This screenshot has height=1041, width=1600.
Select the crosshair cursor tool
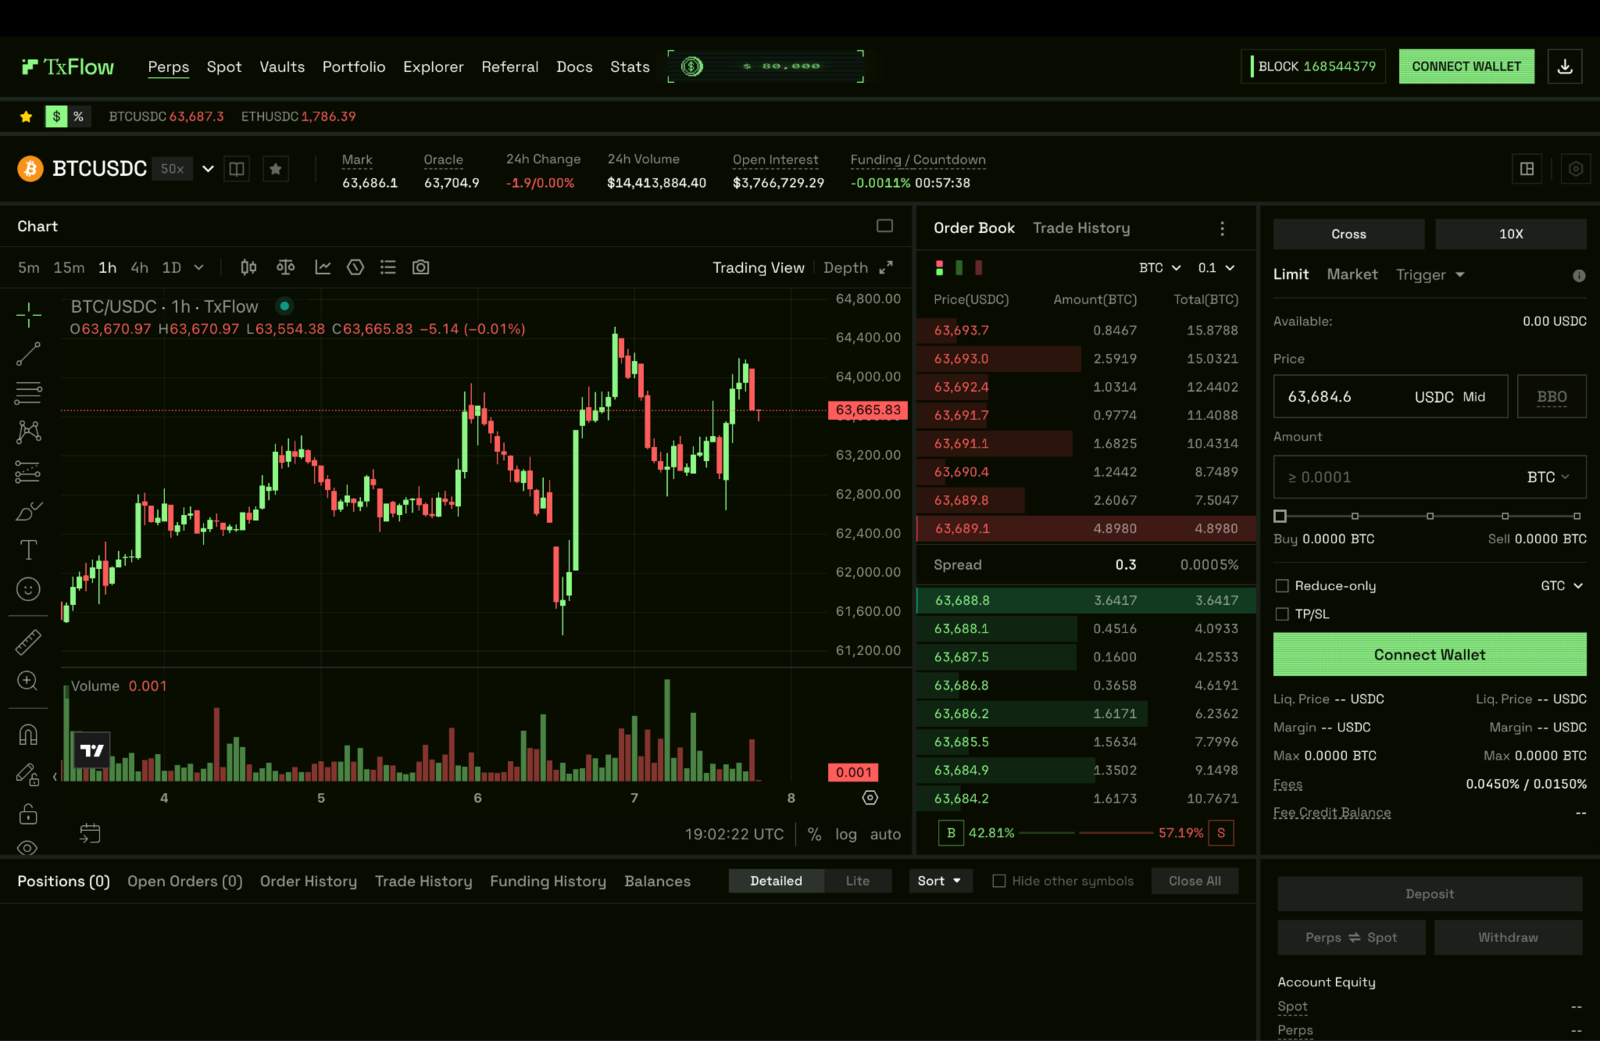pyautogui.click(x=28, y=315)
